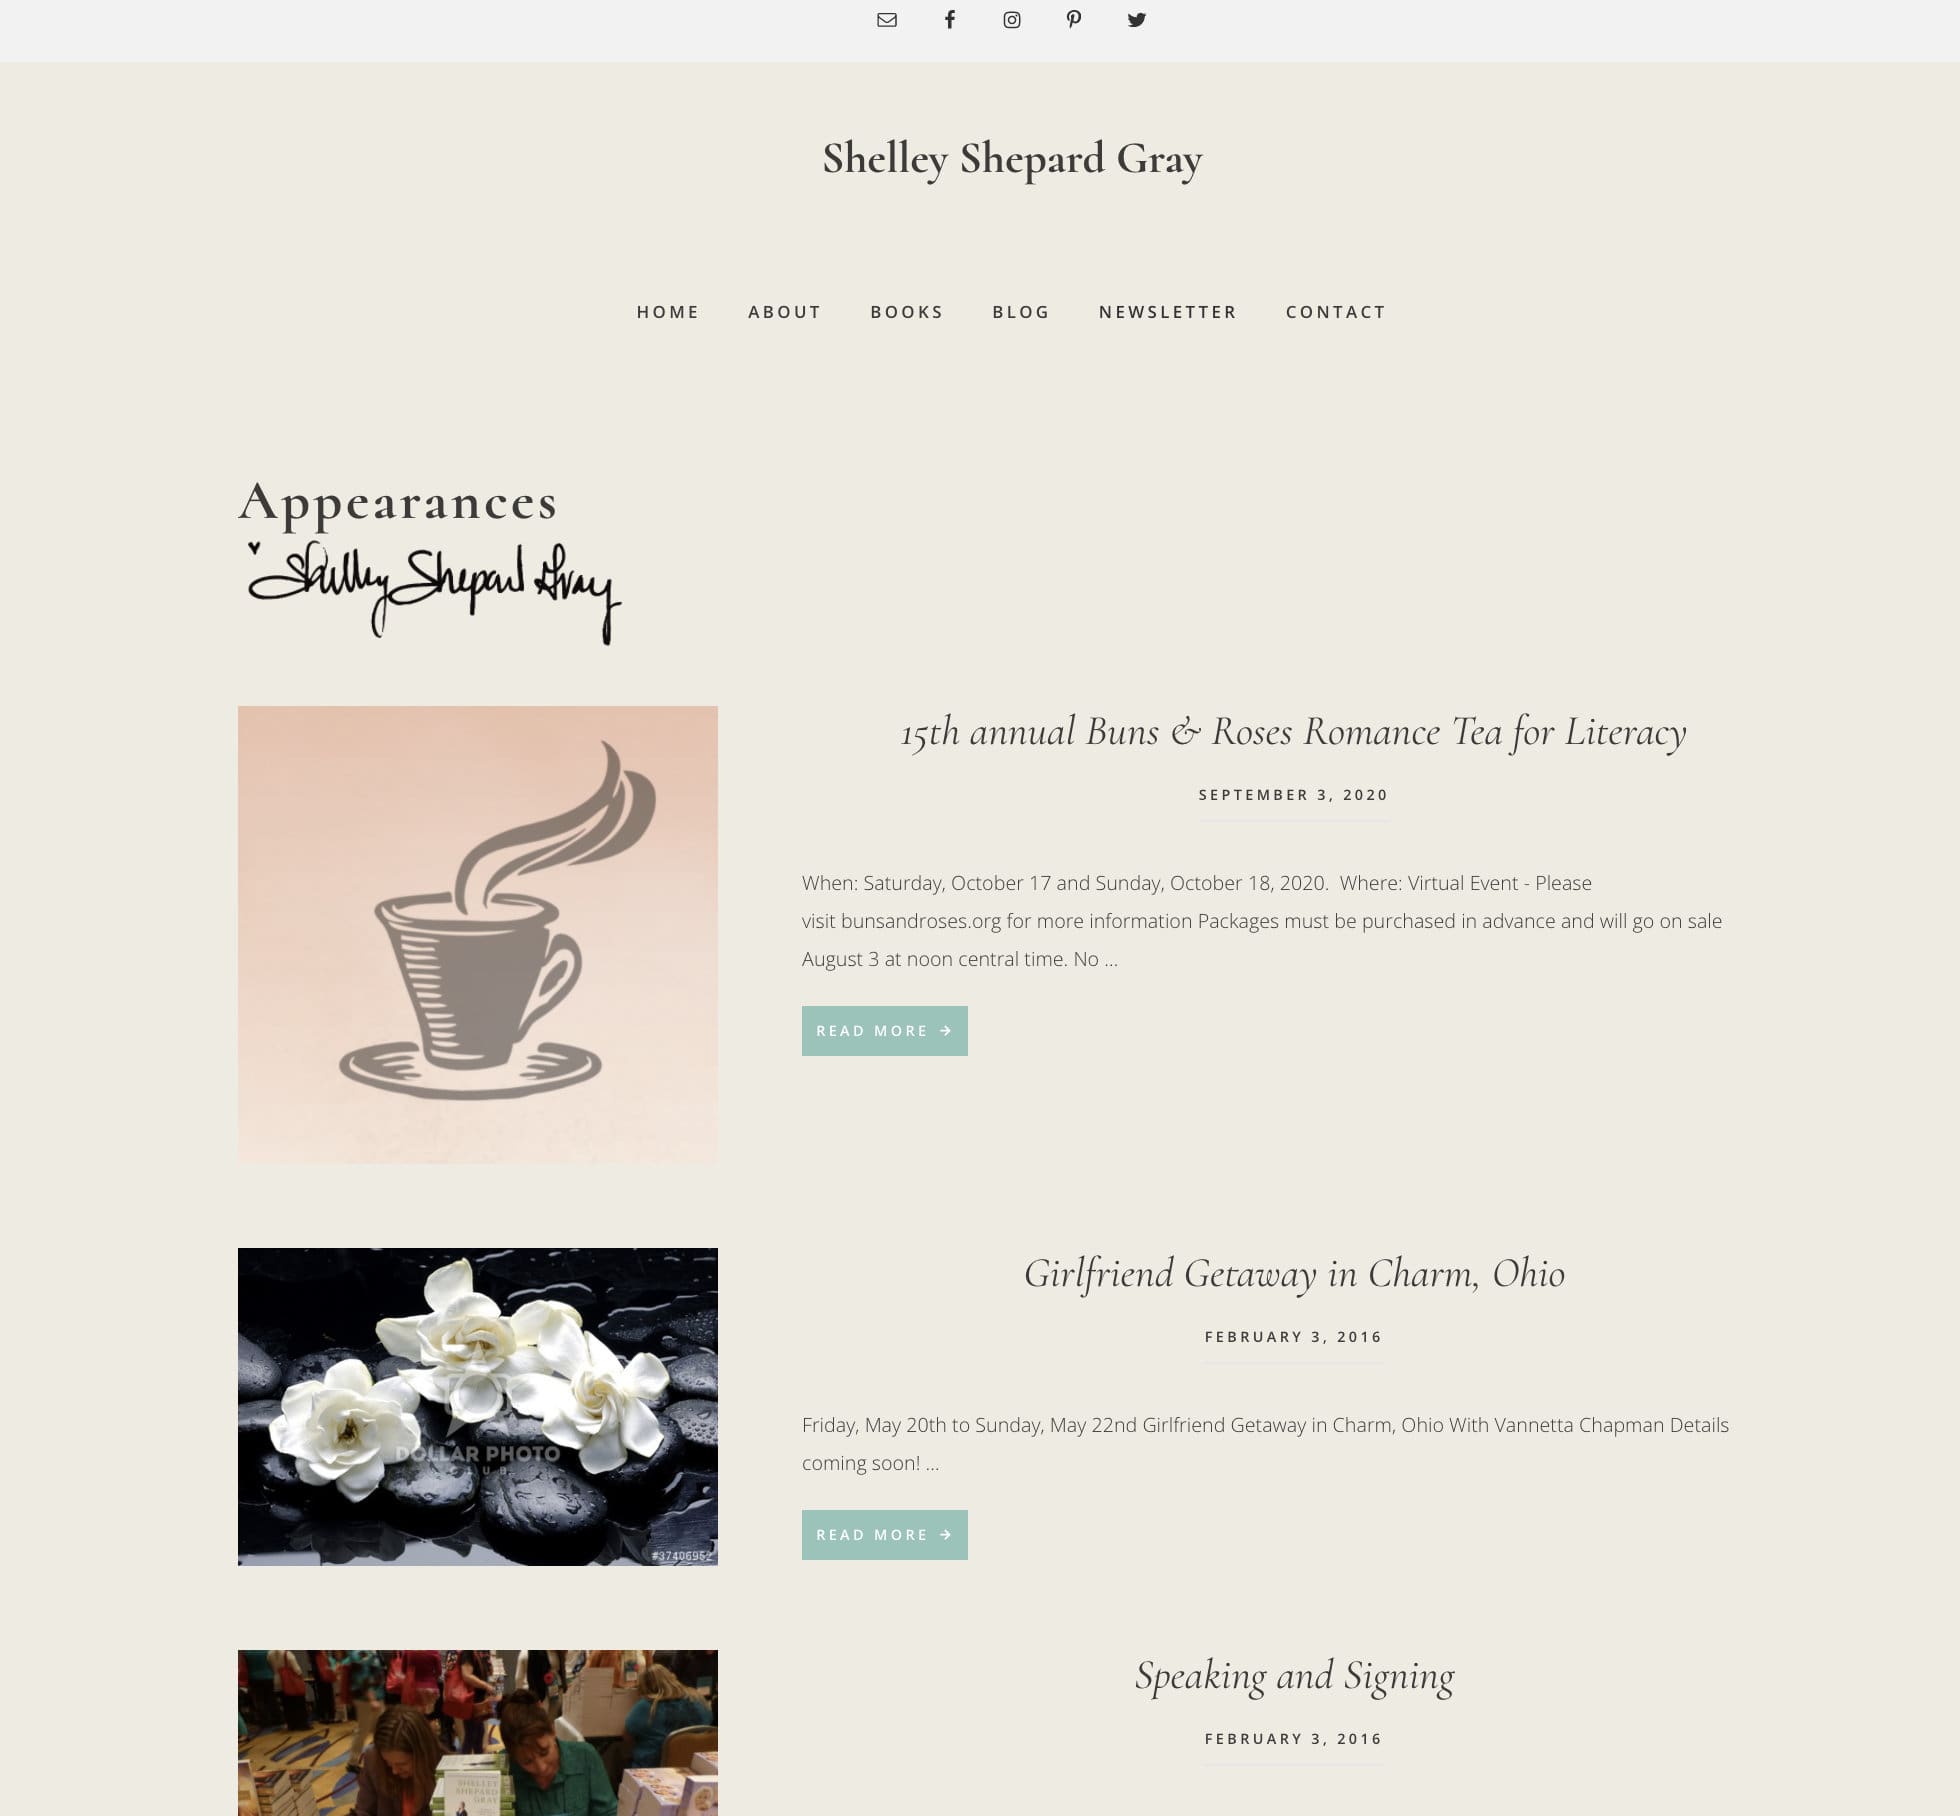The width and height of the screenshot is (1960, 1816).
Task: Open the ABOUT page
Action: coord(785,312)
